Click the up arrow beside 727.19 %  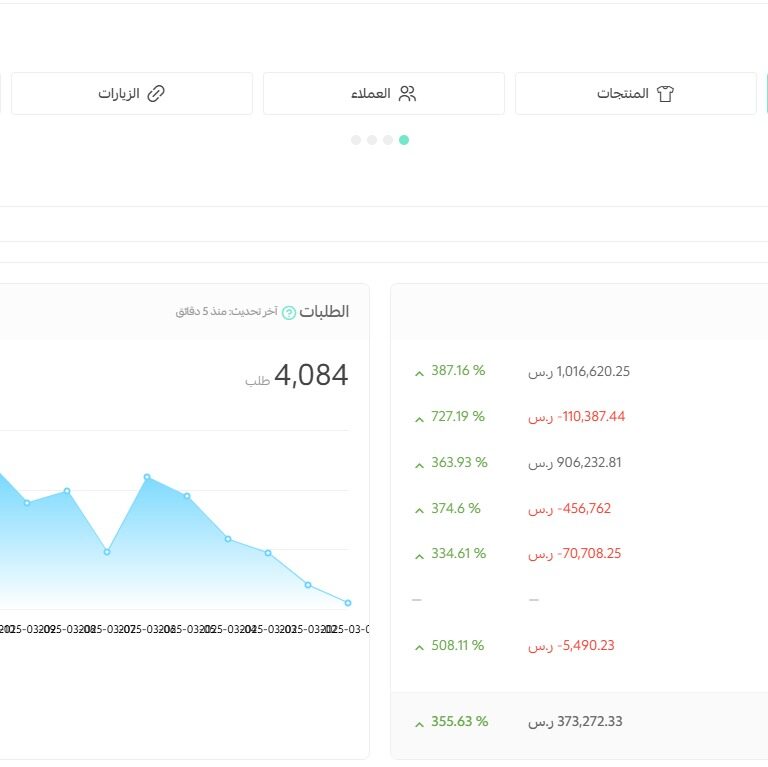[x=419, y=420]
